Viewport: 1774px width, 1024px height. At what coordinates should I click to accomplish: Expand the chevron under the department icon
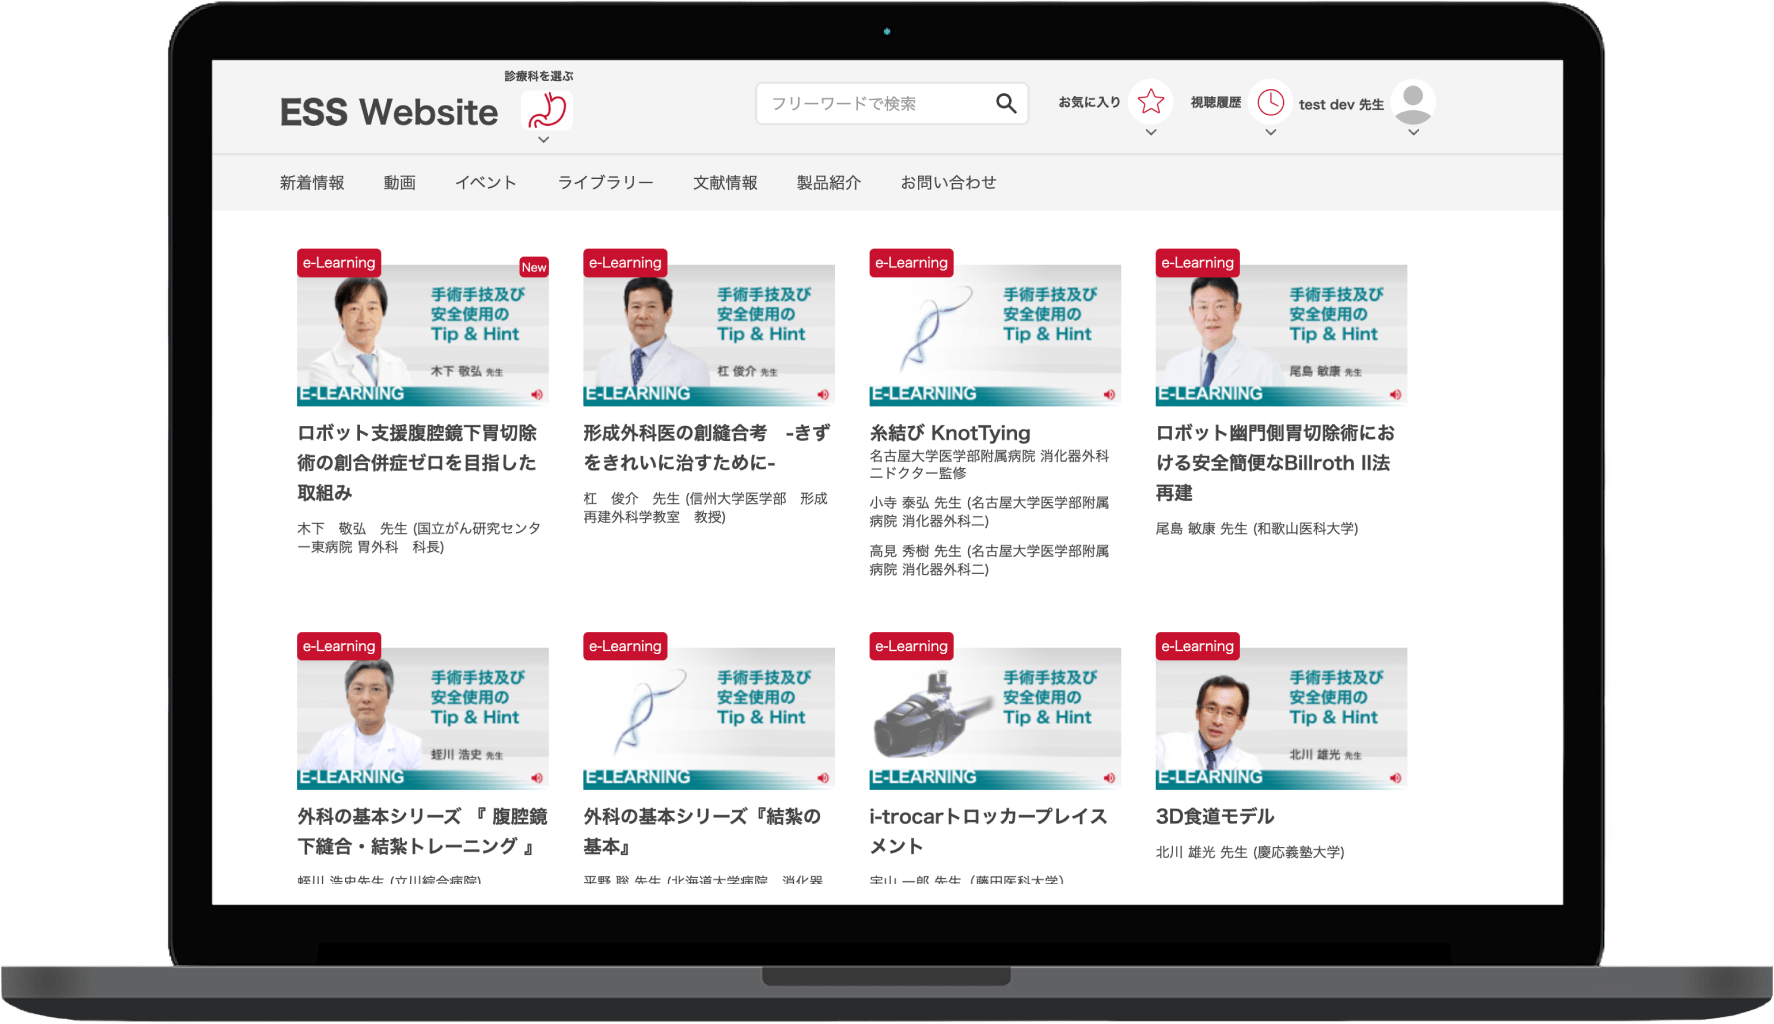coord(543,140)
